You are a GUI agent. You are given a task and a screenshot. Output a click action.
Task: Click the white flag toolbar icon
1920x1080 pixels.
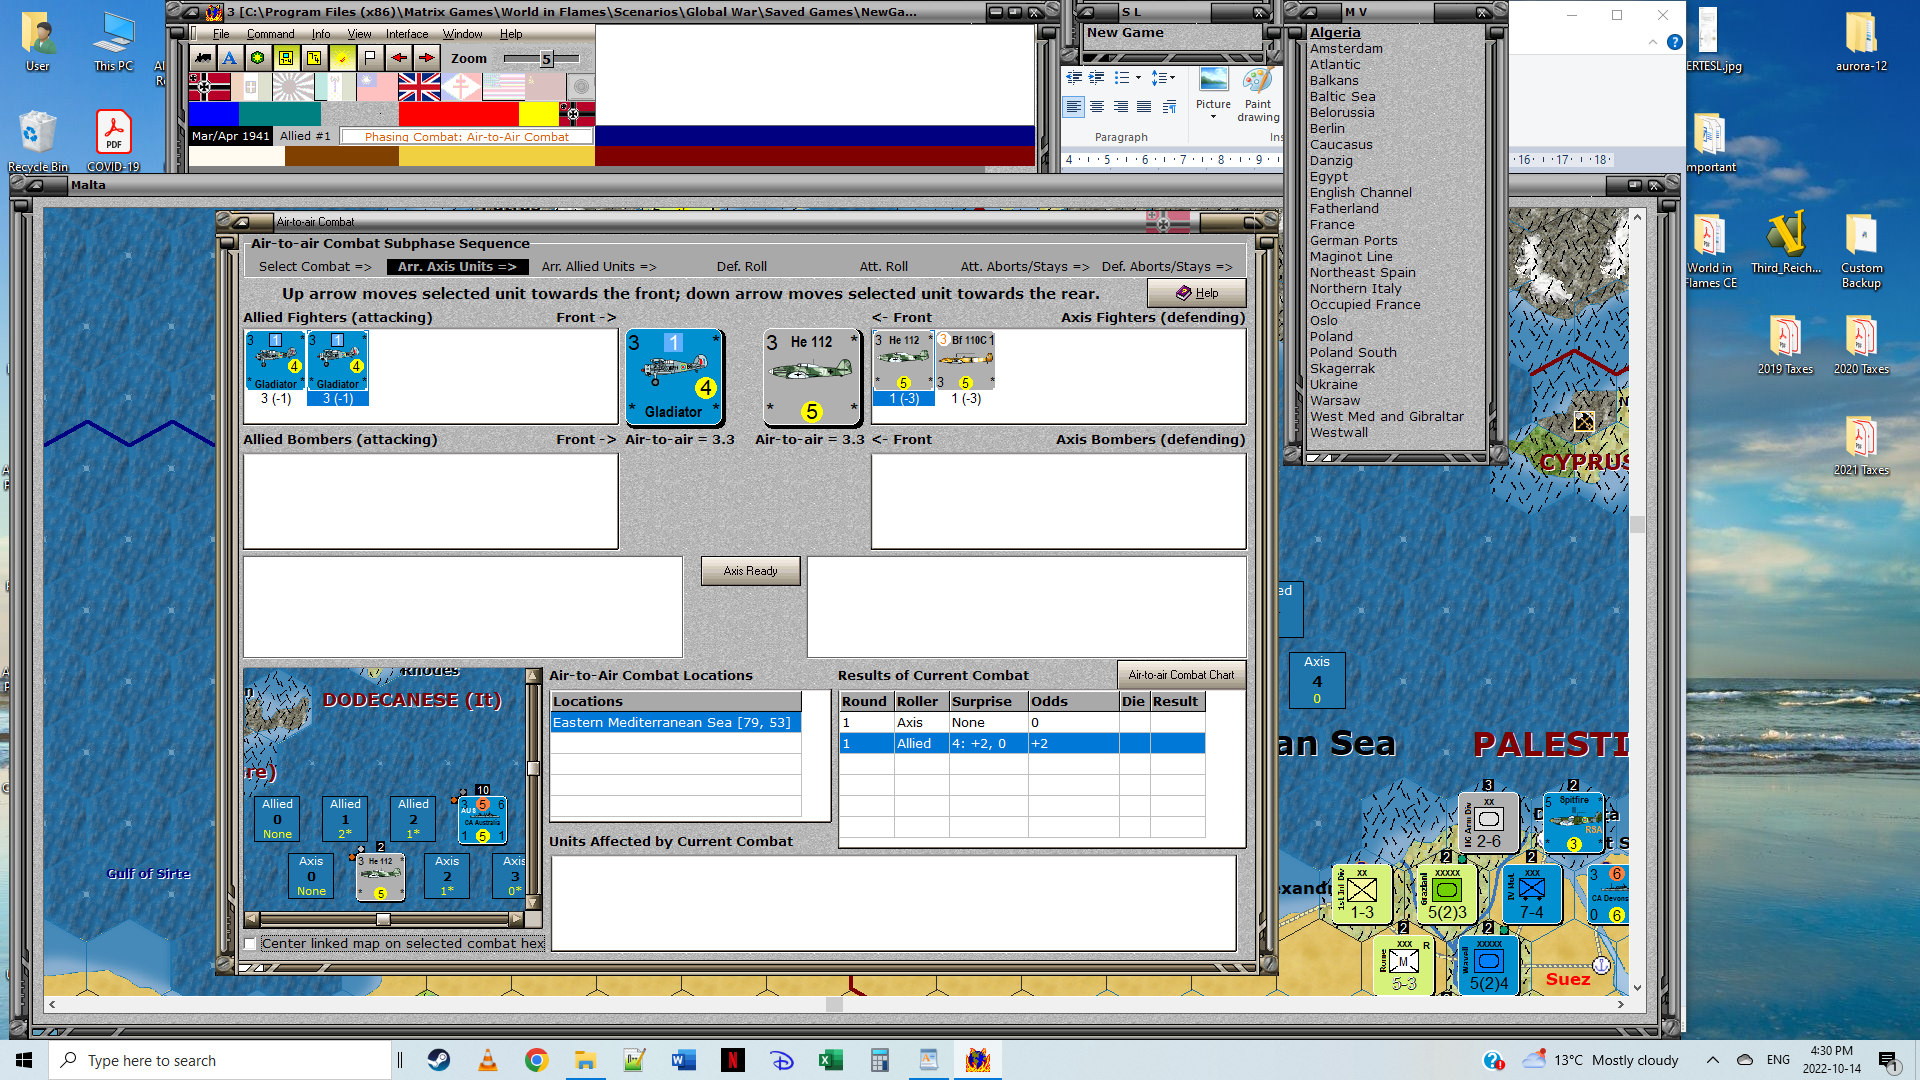pos(370,58)
